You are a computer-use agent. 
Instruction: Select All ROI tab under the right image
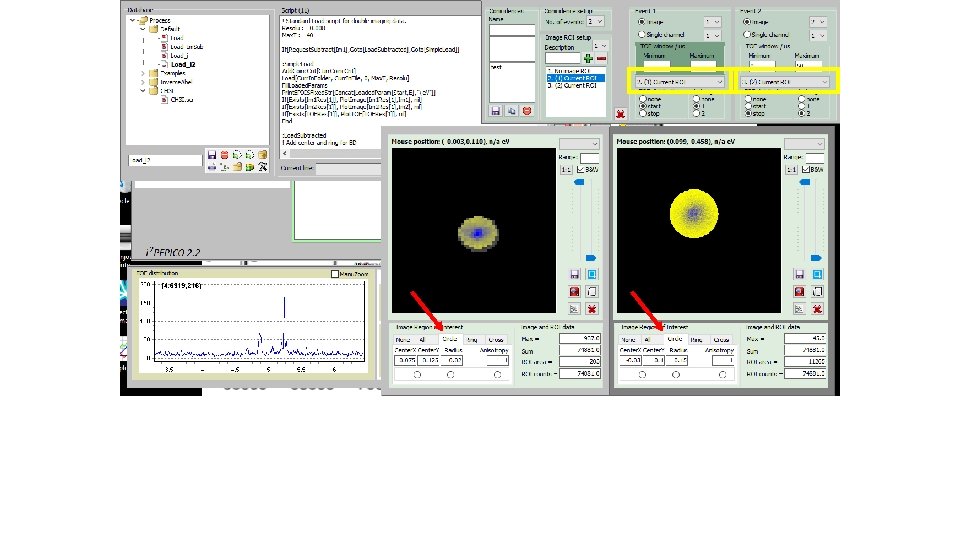click(648, 339)
